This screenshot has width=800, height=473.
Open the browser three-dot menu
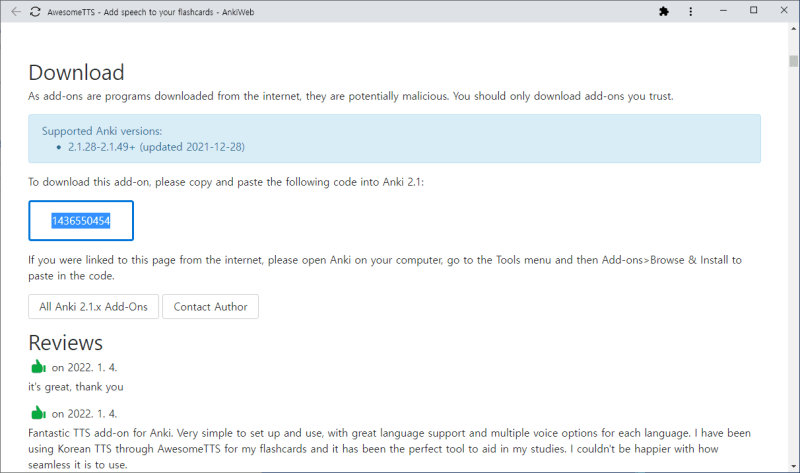pyautogui.click(x=689, y=11)
